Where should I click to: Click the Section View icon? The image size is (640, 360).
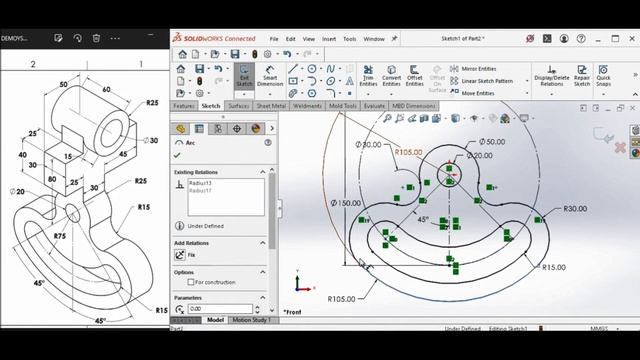pyautogui.click(x=424, y=118)
